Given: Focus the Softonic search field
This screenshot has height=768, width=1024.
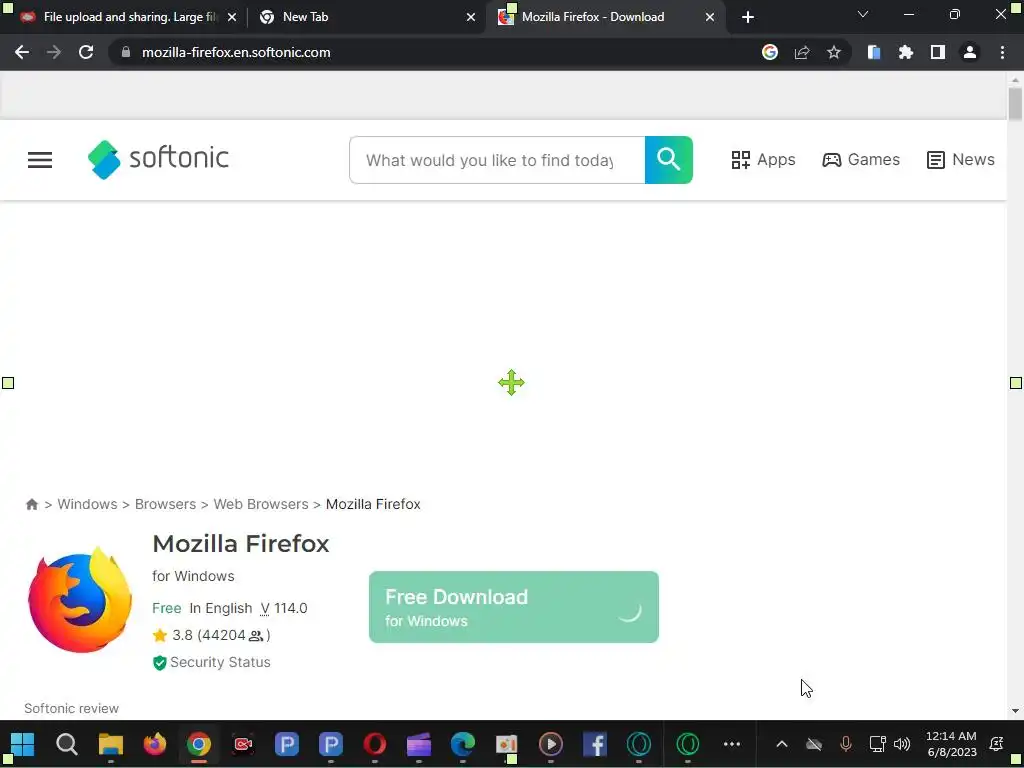Looking at the screenshot, I should [497, 160].
